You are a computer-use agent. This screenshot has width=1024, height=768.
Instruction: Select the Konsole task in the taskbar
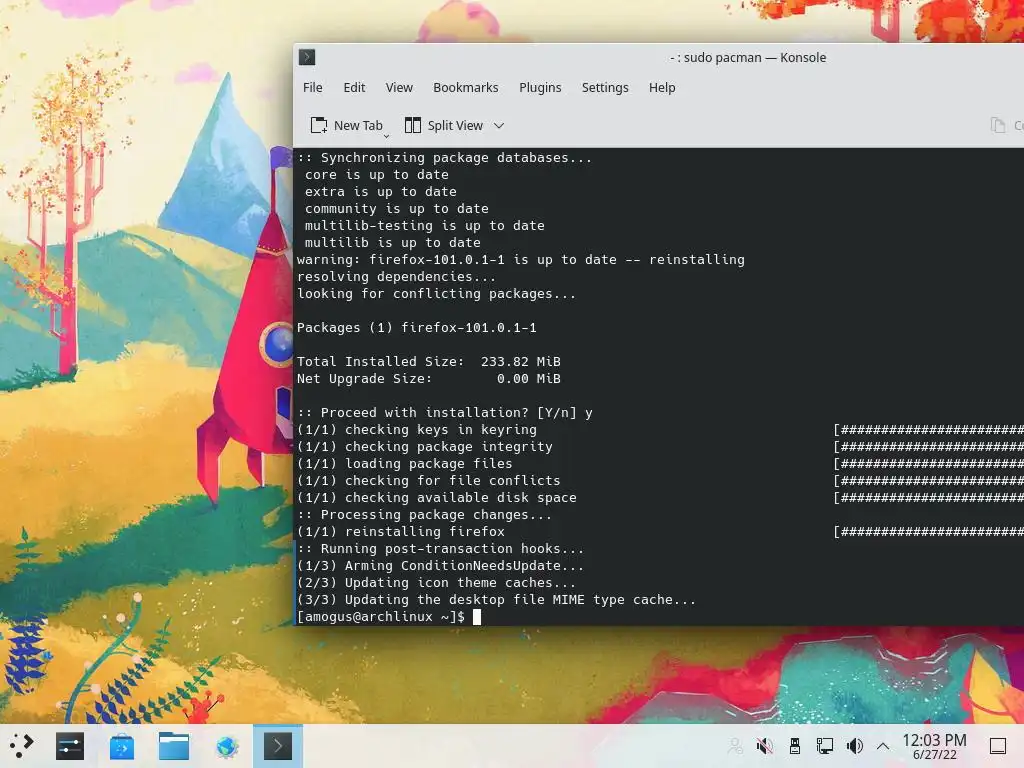[x=278, y=746]
